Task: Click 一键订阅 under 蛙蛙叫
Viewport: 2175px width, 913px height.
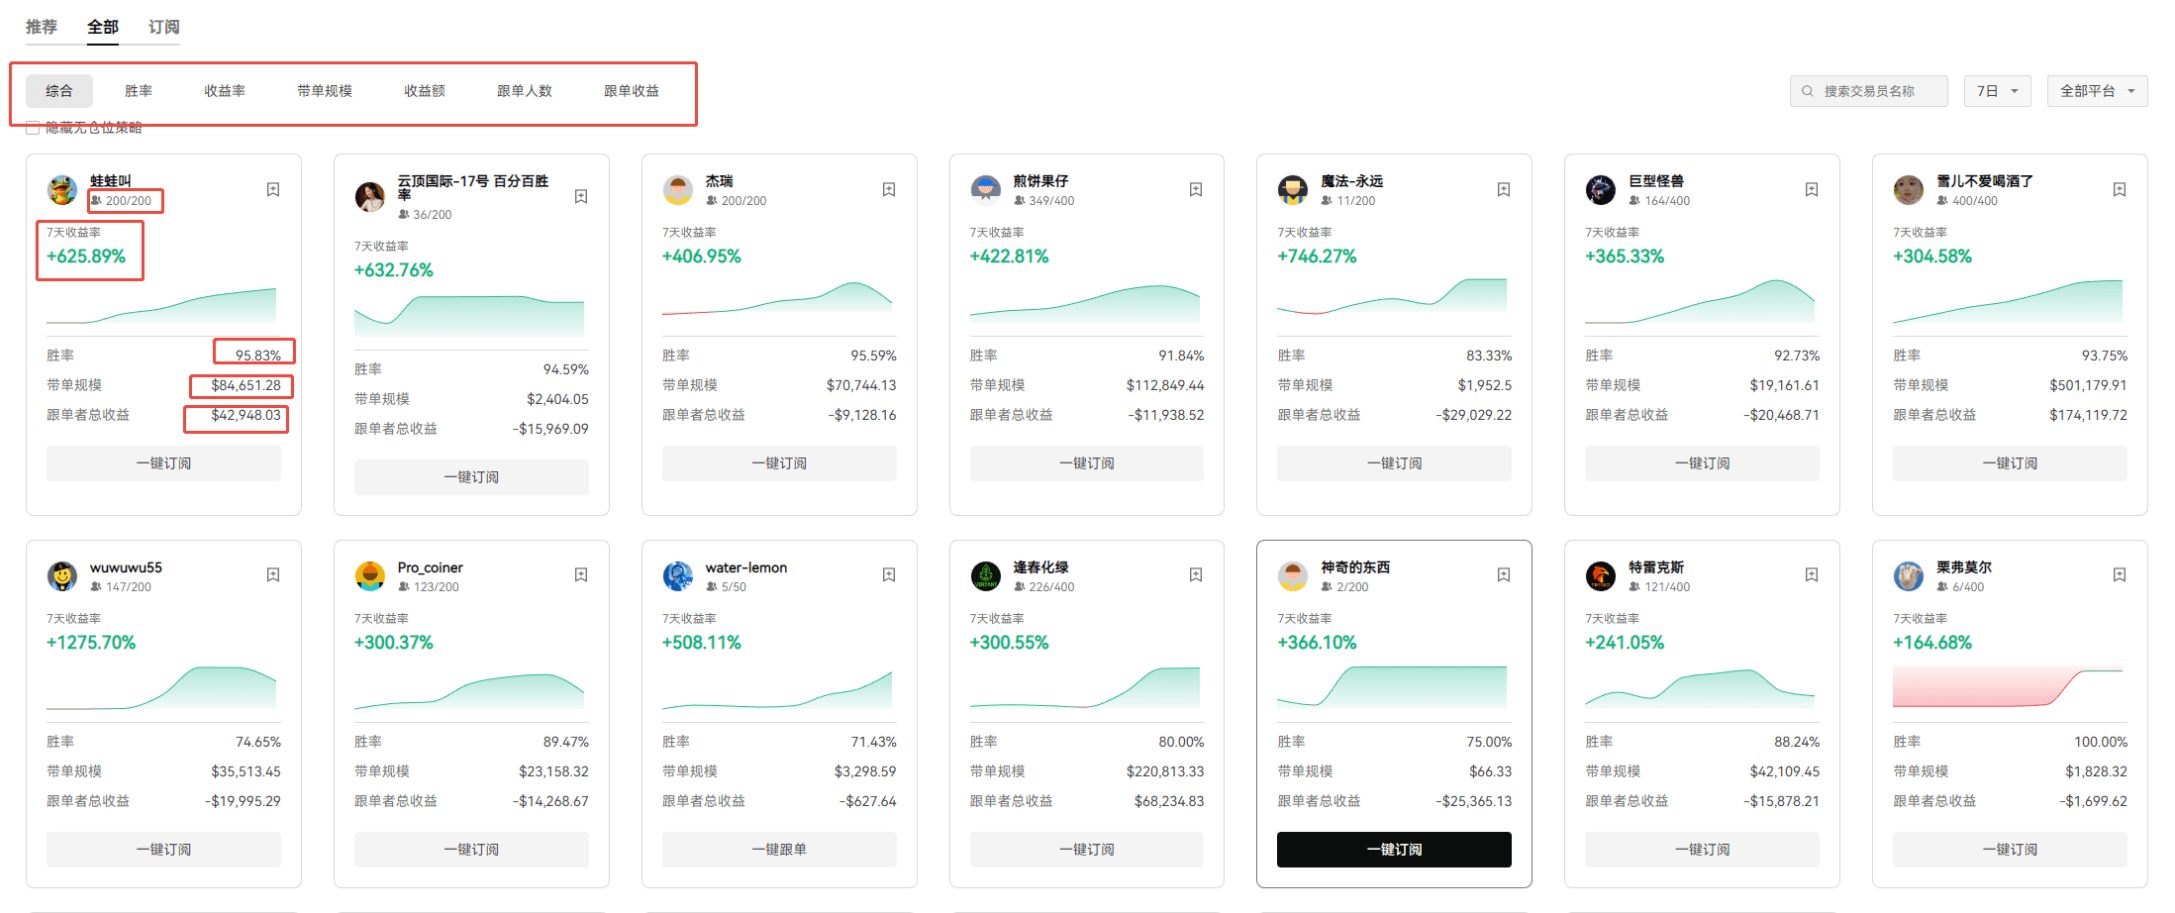Action: tap(163, 462)
